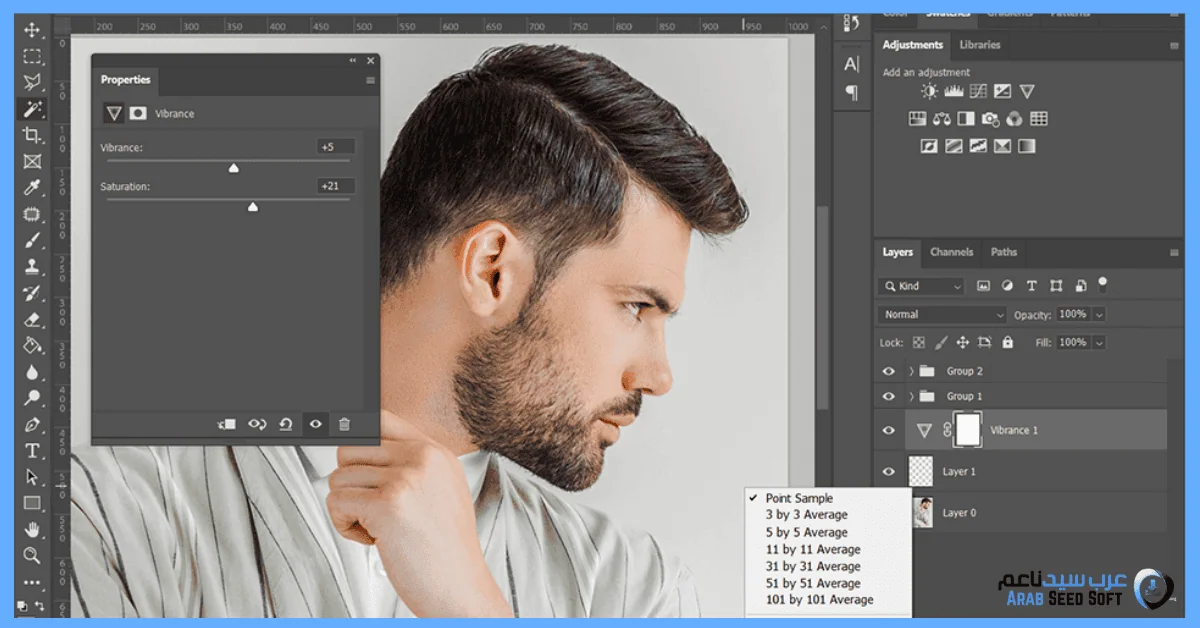Image resolution: width=1200 pixels, height=628 pixels.
Task: Select the Magic Wand tool
Action: click(32, 109)
